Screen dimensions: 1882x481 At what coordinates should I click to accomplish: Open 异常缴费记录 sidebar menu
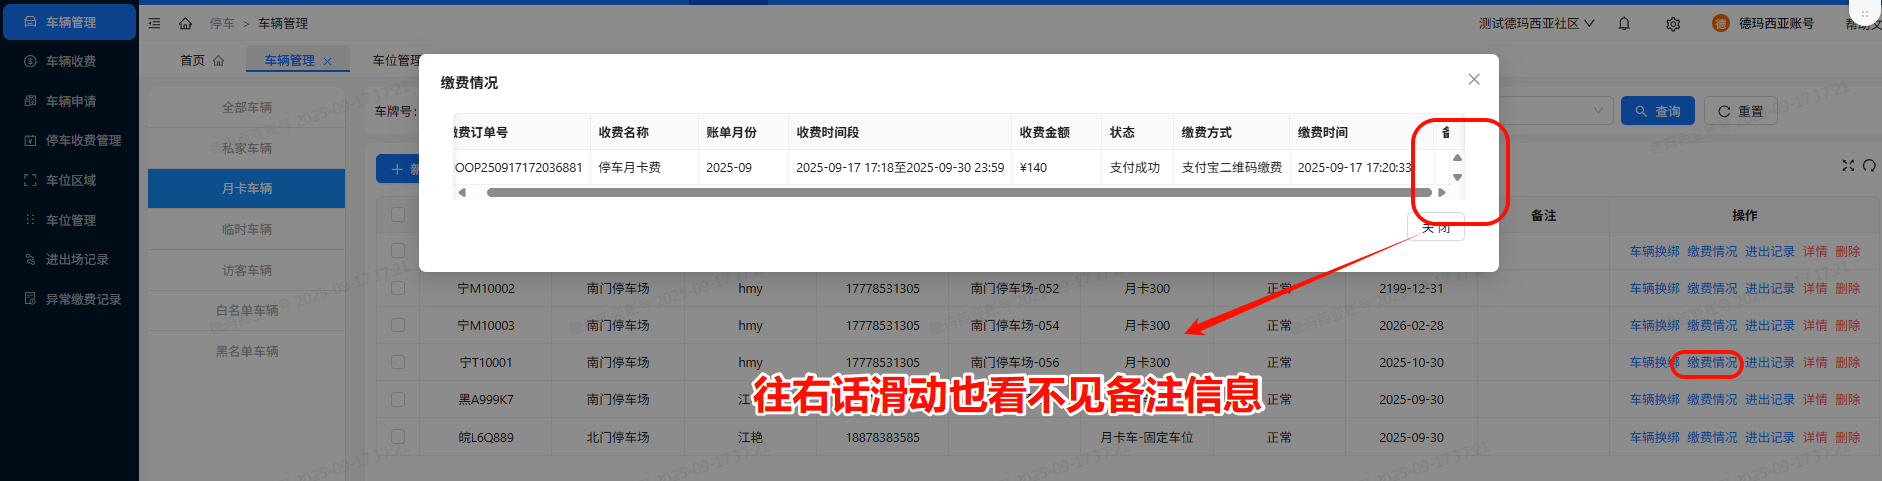pyautogui.click(x=69, y=299)
